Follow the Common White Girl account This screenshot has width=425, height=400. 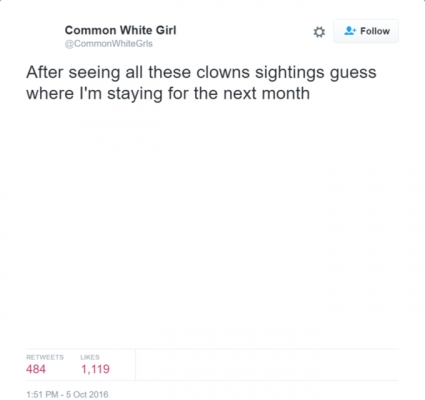366,31
